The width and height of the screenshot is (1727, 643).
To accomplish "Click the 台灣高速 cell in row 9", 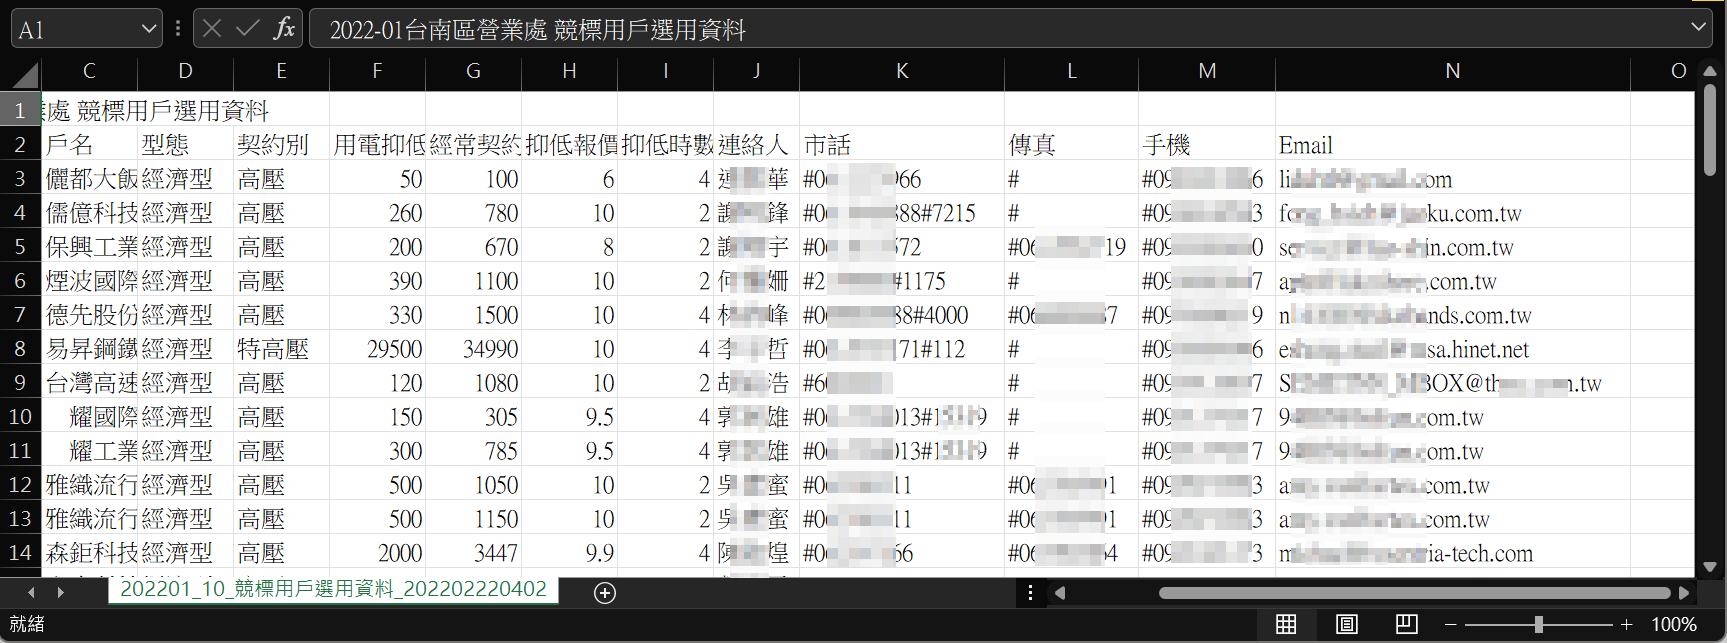I will [89, 382].
